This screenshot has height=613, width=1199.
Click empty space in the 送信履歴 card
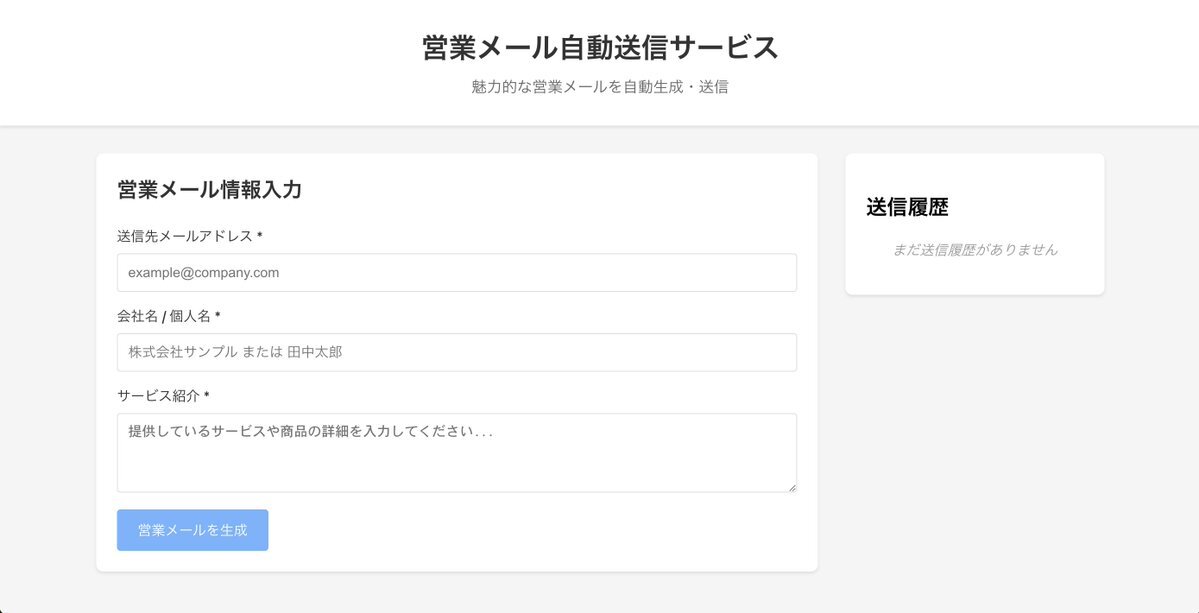click(975, 277)
